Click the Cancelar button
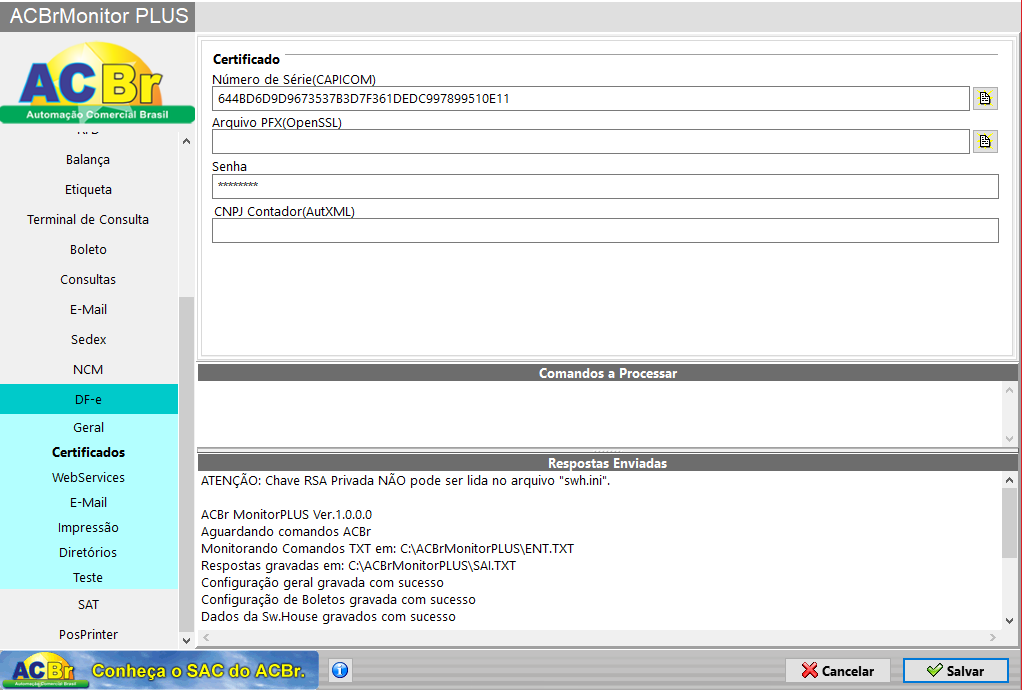 coord(838,670)
